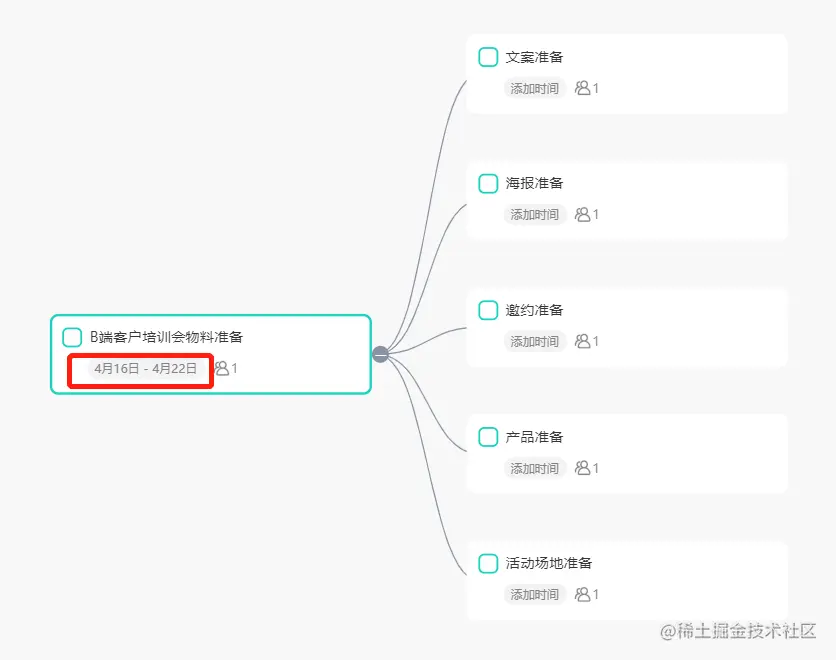
Task: Click 添加时间 under 活动场地准备
Action: point(535,594)
